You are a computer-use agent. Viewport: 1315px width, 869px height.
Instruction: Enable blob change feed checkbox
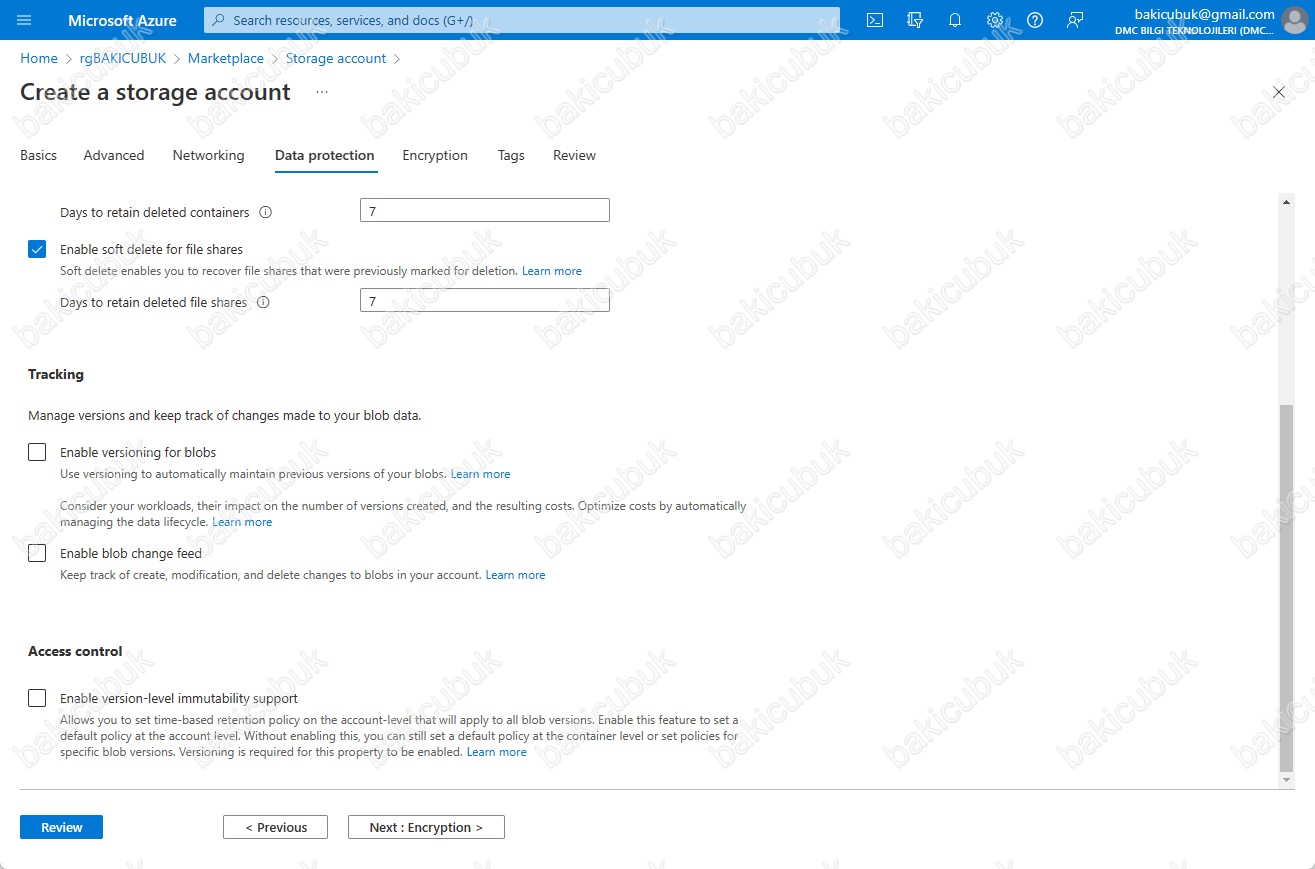click(x=37, y=553)
